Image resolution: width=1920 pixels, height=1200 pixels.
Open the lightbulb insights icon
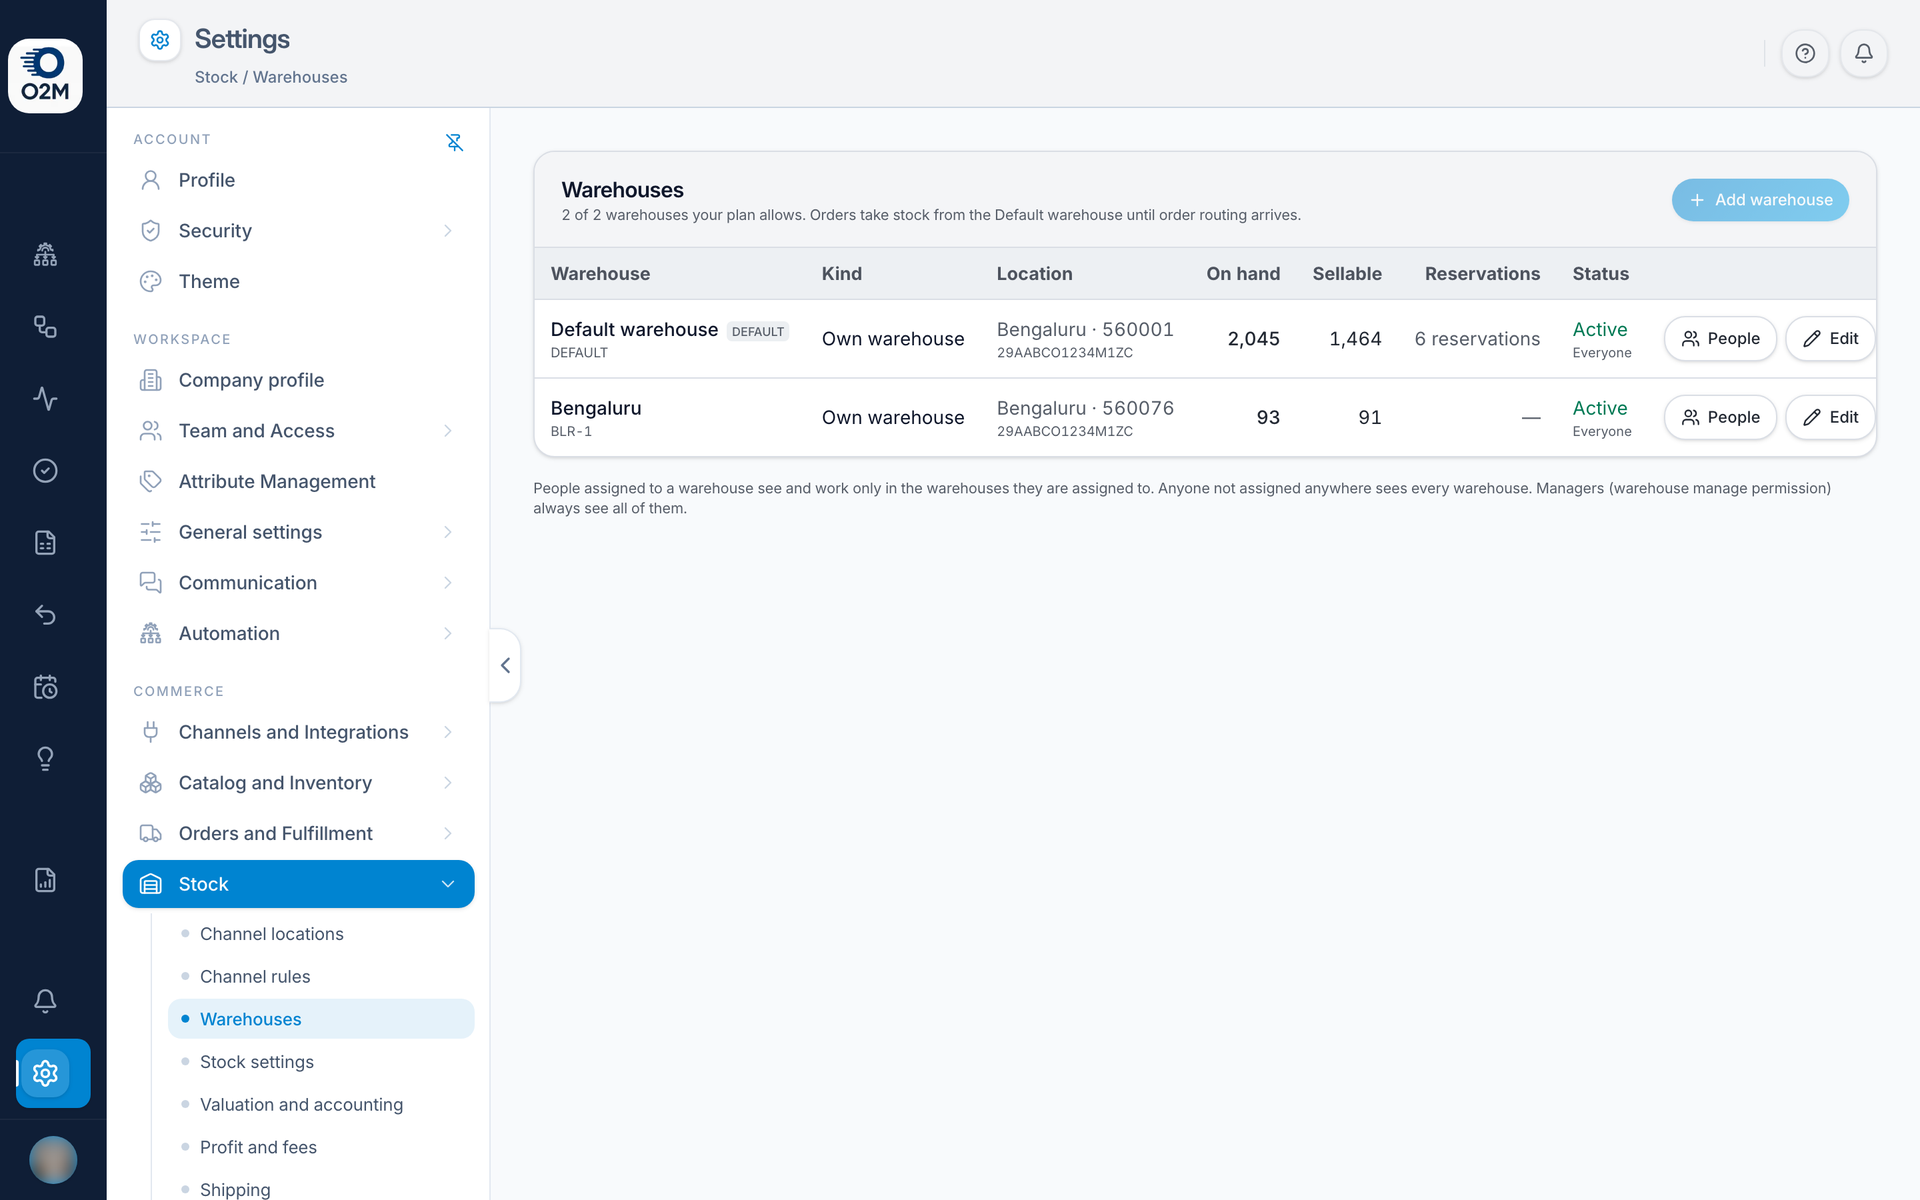tap(45, 759)
